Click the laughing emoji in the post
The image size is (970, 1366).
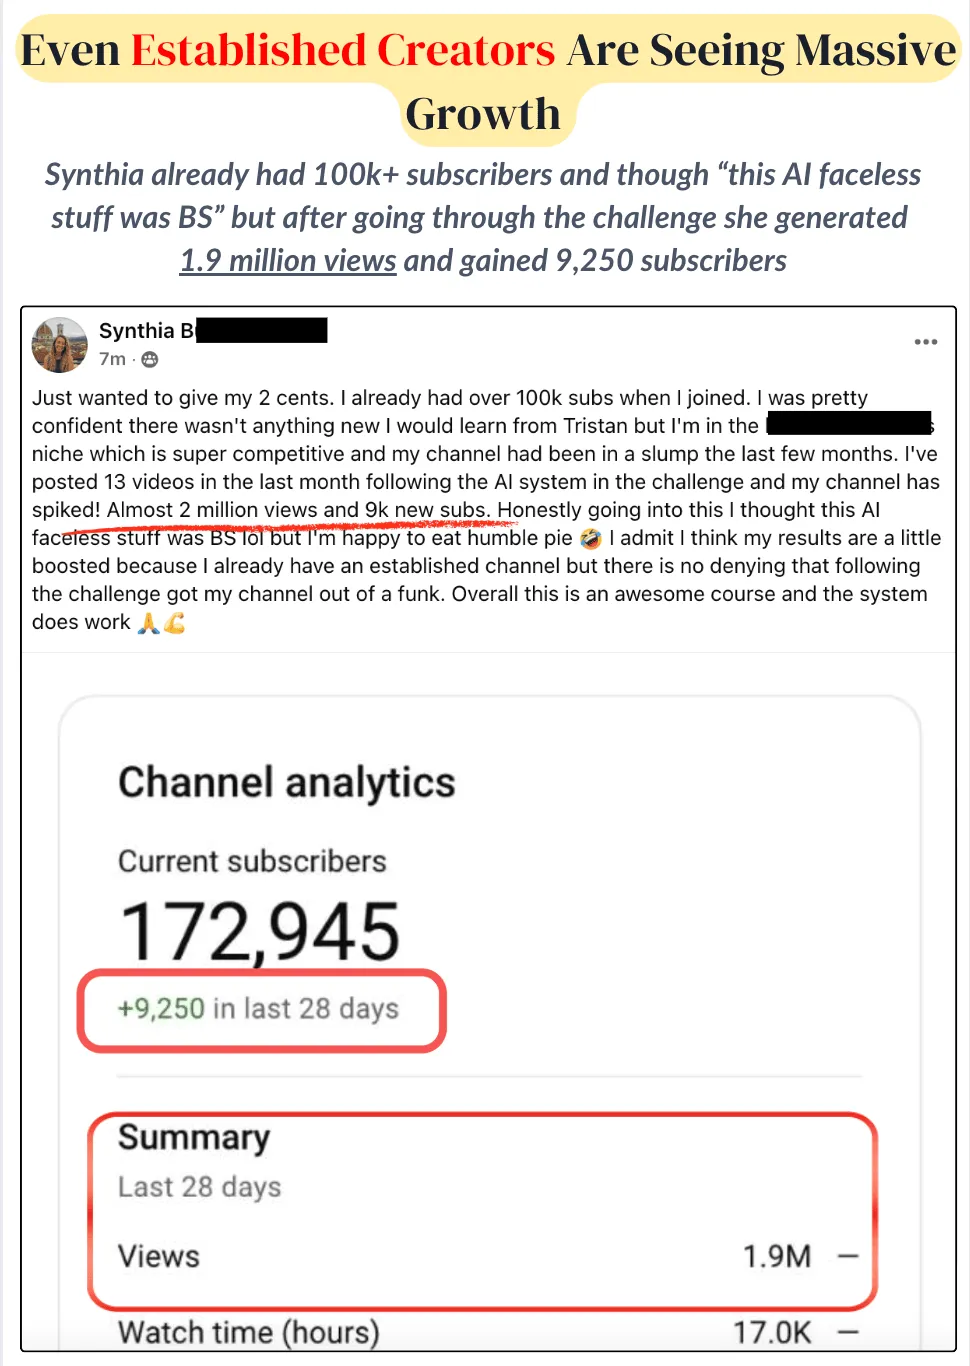point(591,538)
